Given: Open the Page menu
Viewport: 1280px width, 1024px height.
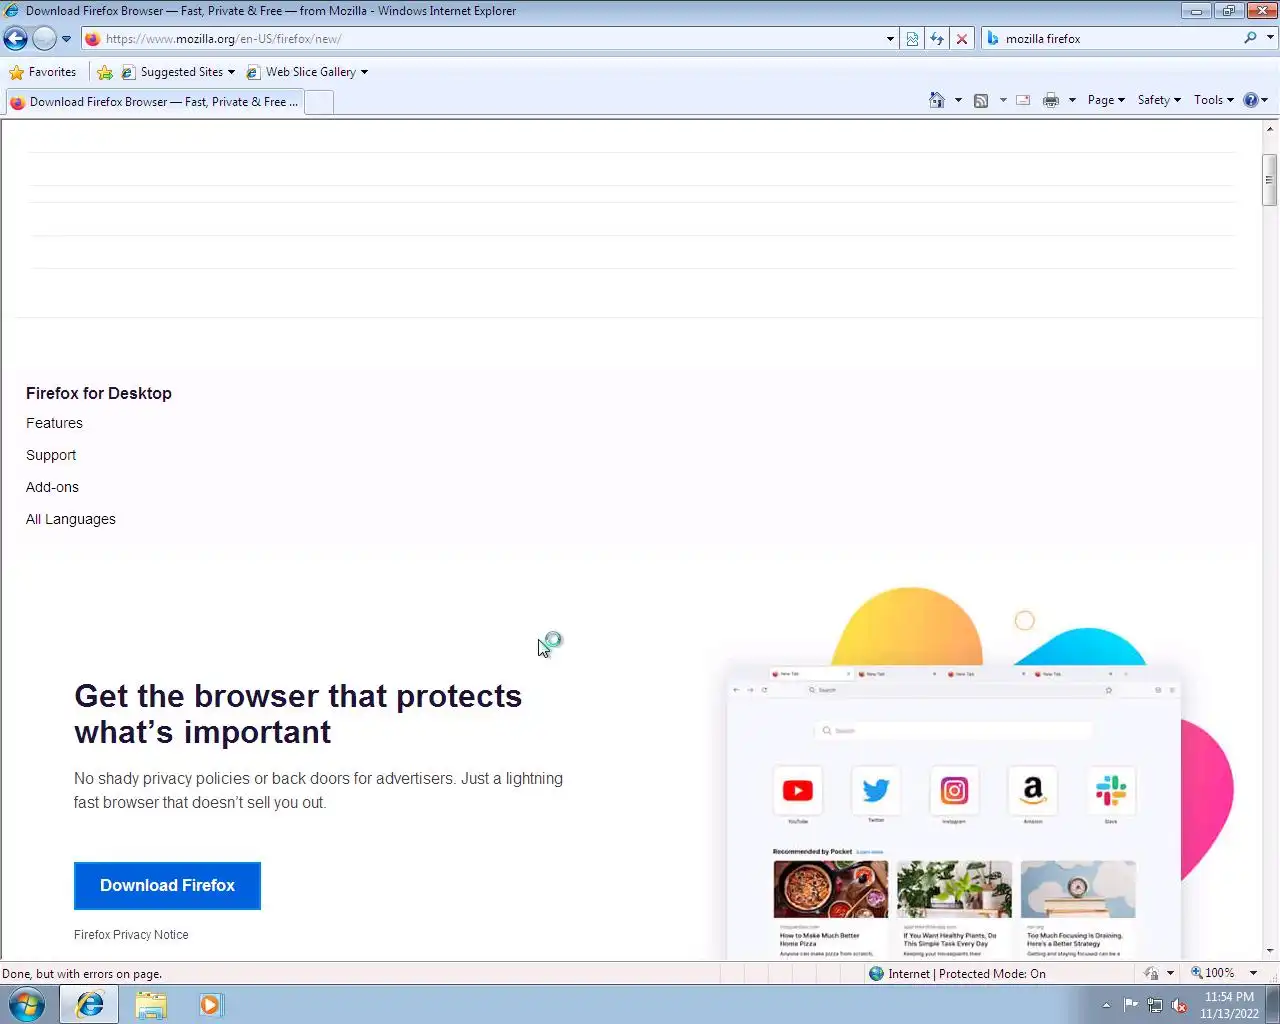Looking at the screenshot, I should point(1106,100).
